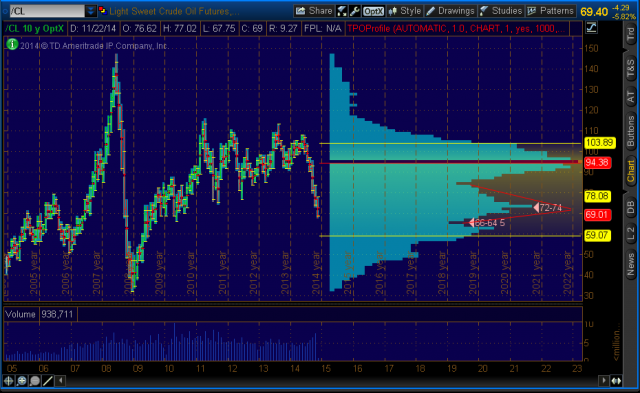Select the trendline drawing tool icon
The width and height of the screenshot is (640, 393).
[48, 381]
